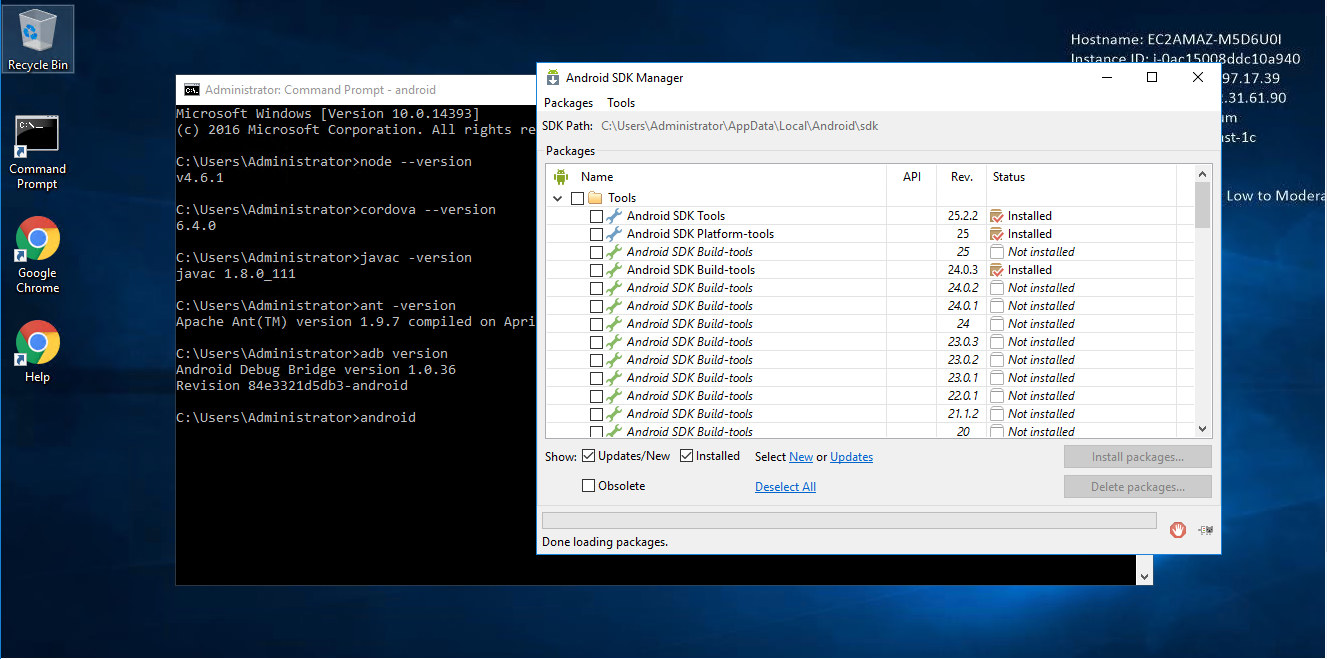Click the Android robot icon in the table header
This screenshot has width=1327, height=659.
click(x=560, y=177)
